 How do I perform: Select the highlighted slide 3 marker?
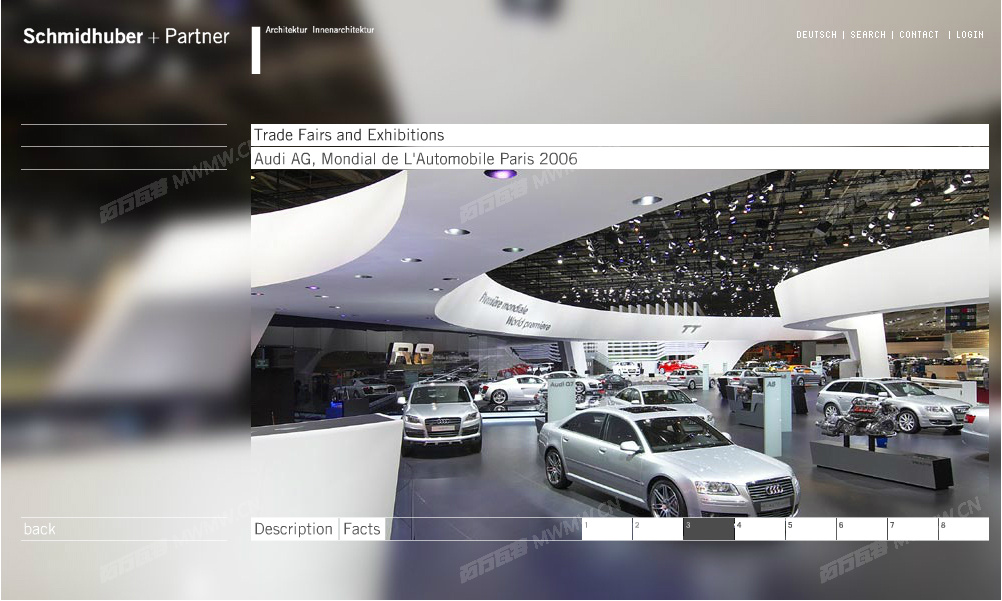pos(709,529)
